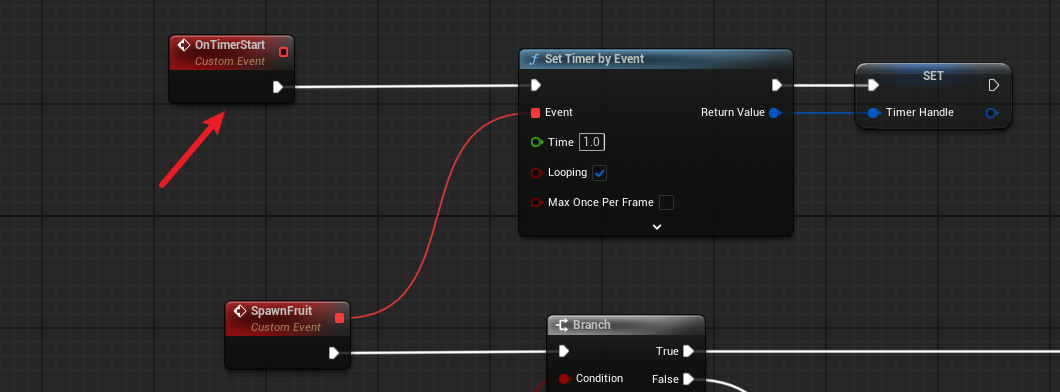Screen dimensions: 1060x392
Task: Select the SET node header
Action: (x=933, y=76)
